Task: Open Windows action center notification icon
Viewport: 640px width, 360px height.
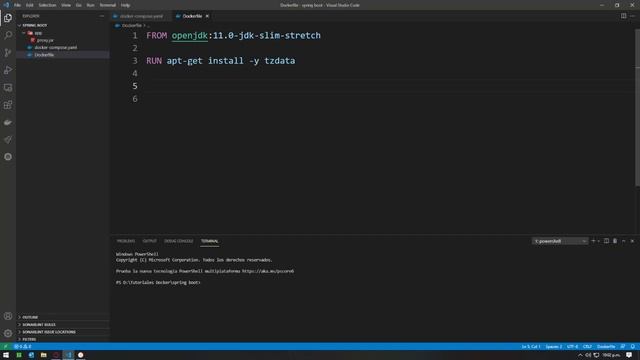Action: [629, 355]
